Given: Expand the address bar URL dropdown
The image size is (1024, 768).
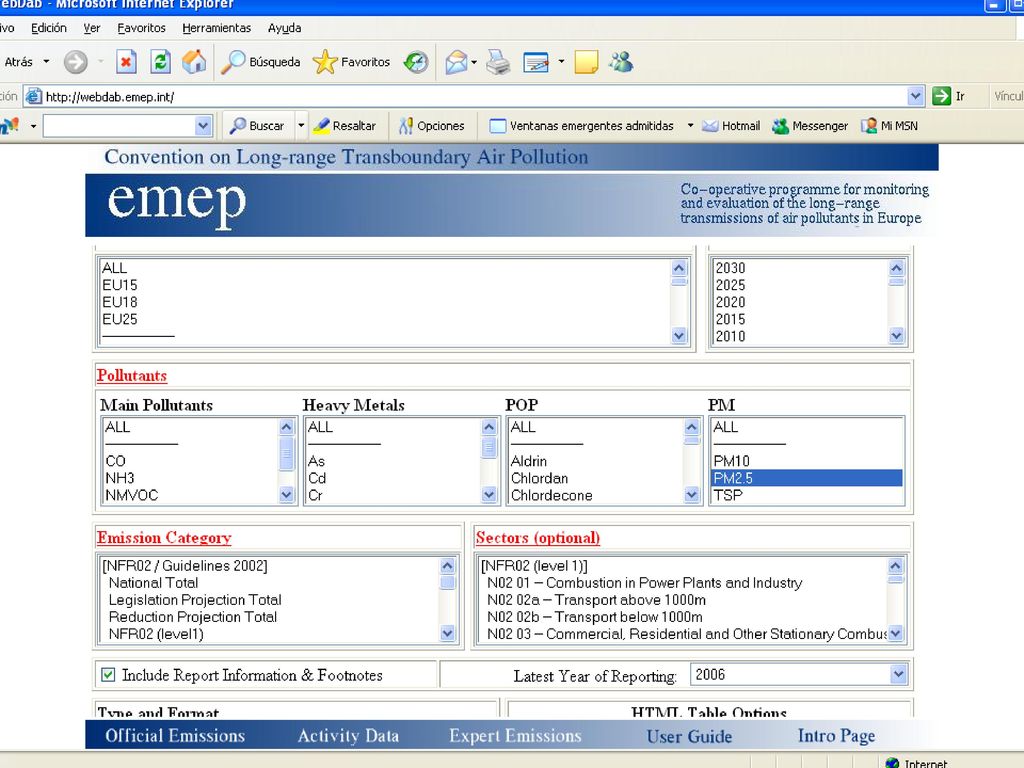Looking at the screenshot, I should coord(916,96).
